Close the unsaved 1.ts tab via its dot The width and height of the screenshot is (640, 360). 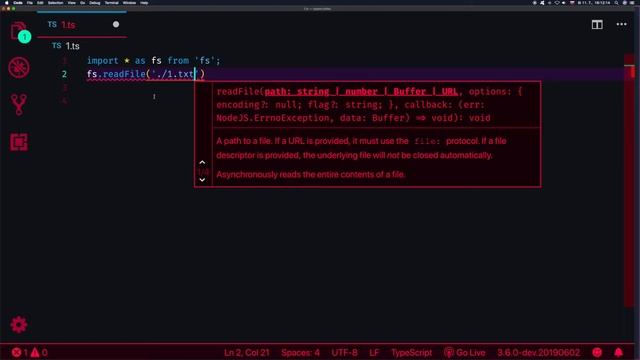click(116, 24)
